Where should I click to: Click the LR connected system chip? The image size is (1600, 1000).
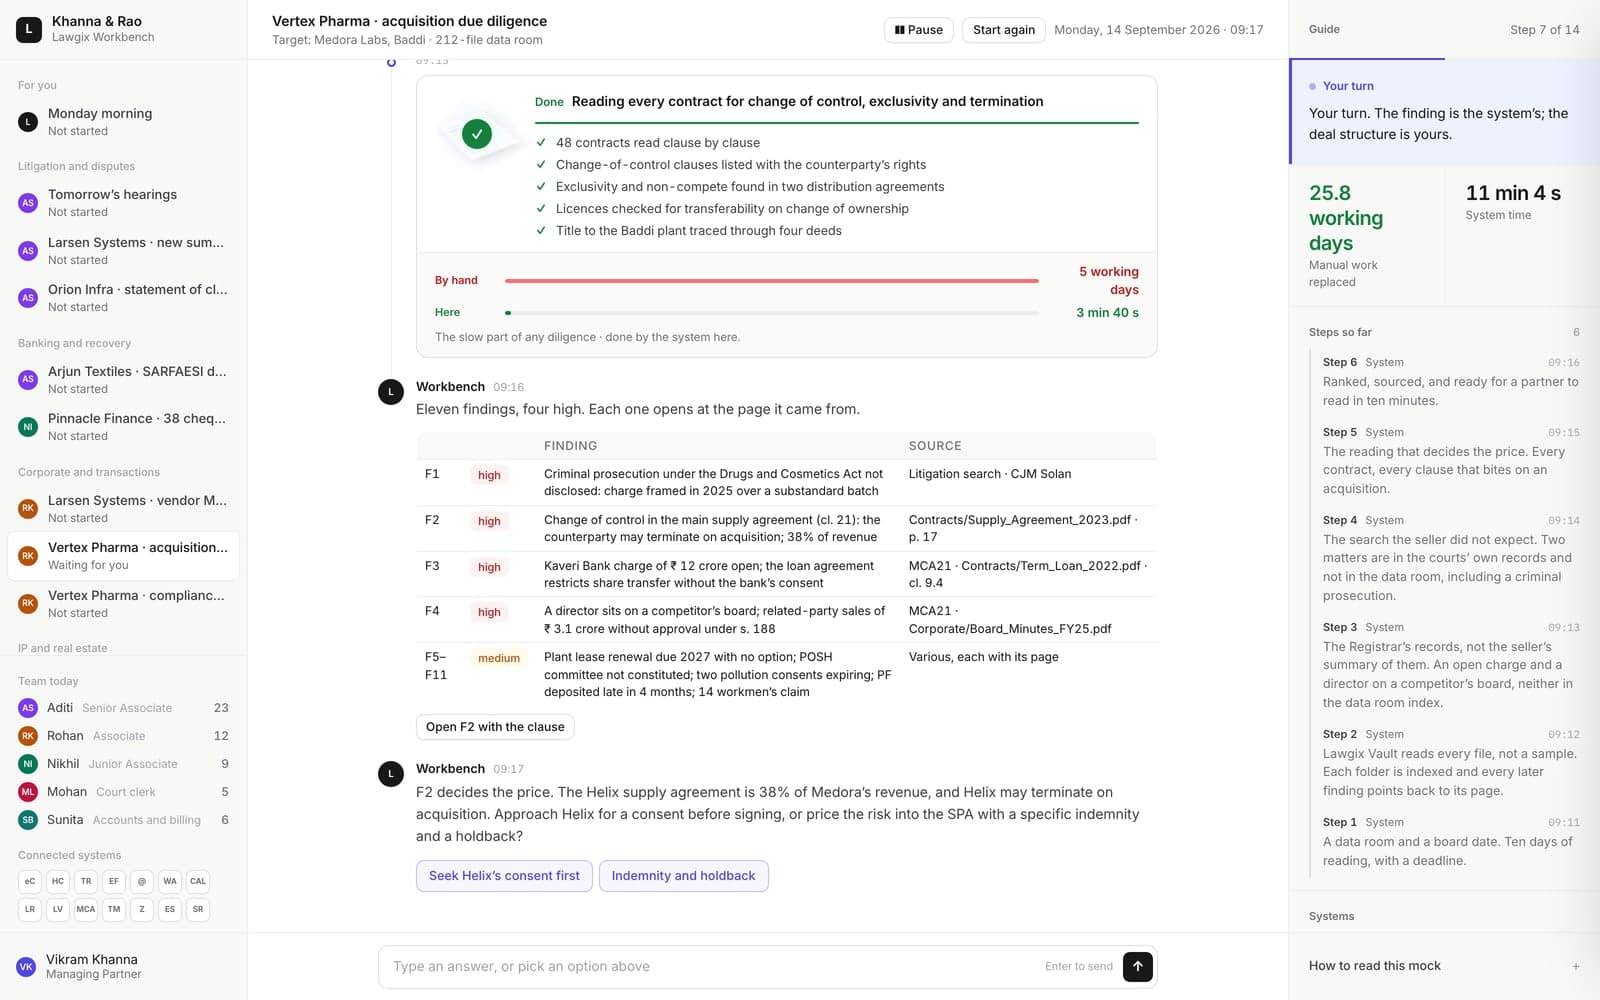click(30, 909)
